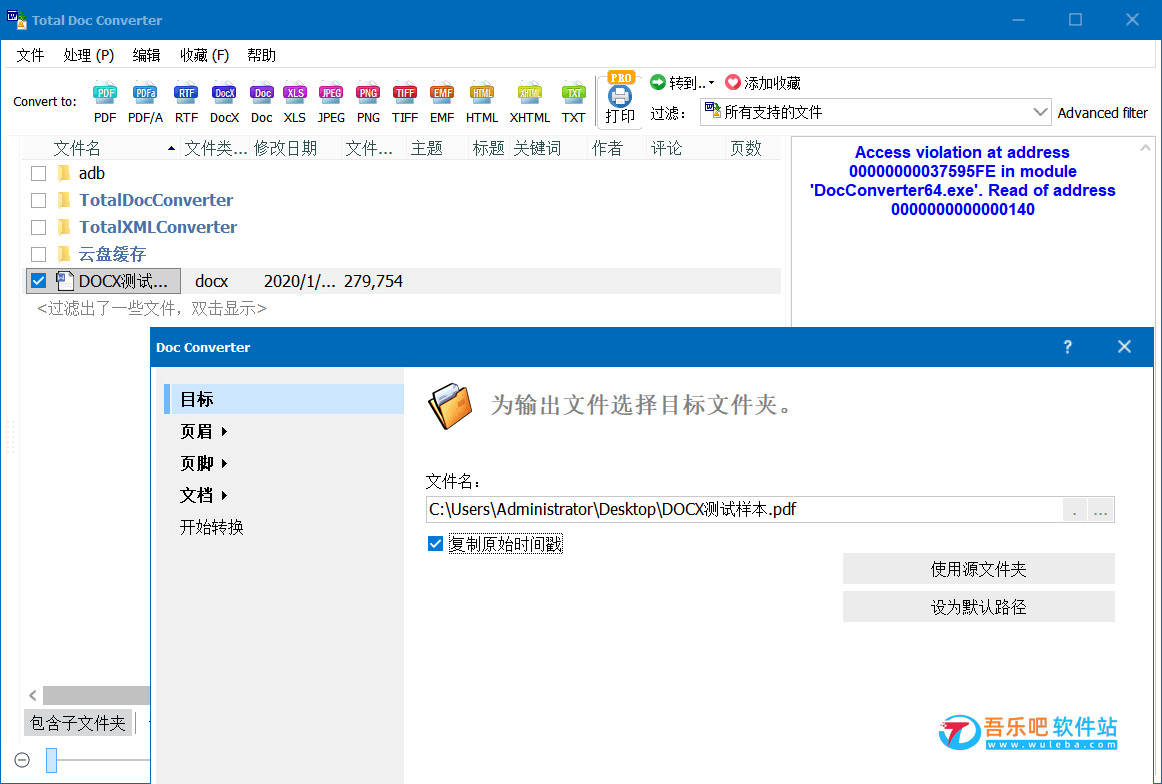Toggle the 复制原始时间戳 checkbox
The image size is (1162, 784).
(x=435, y=544)
